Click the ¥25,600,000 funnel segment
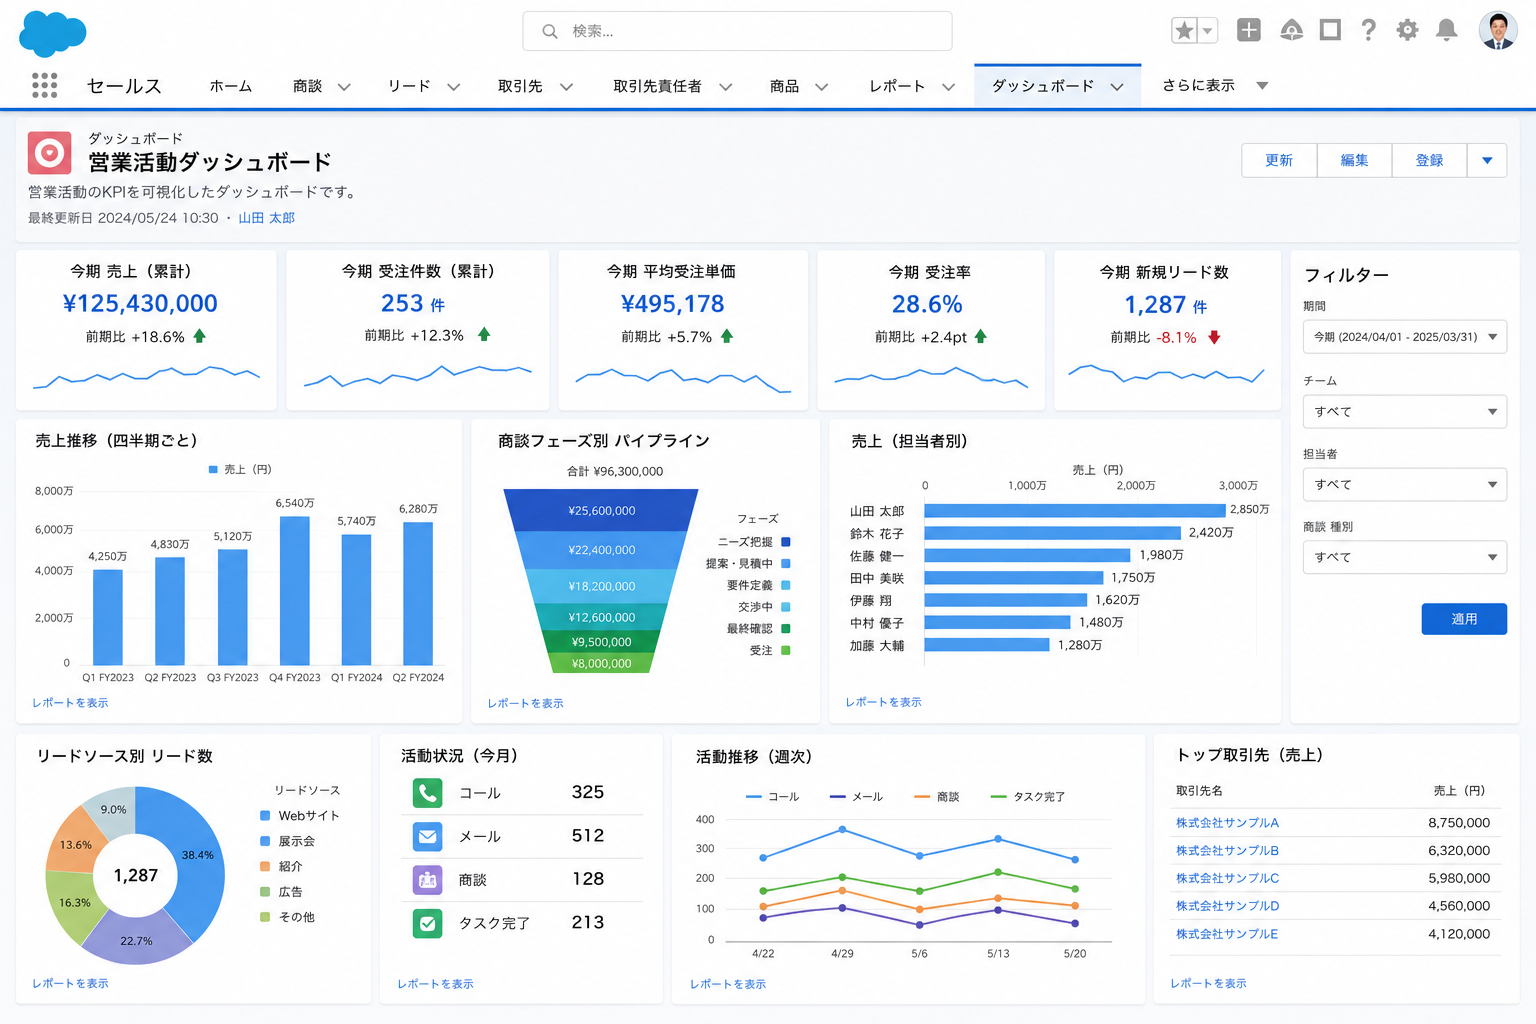 pos(601,510)
